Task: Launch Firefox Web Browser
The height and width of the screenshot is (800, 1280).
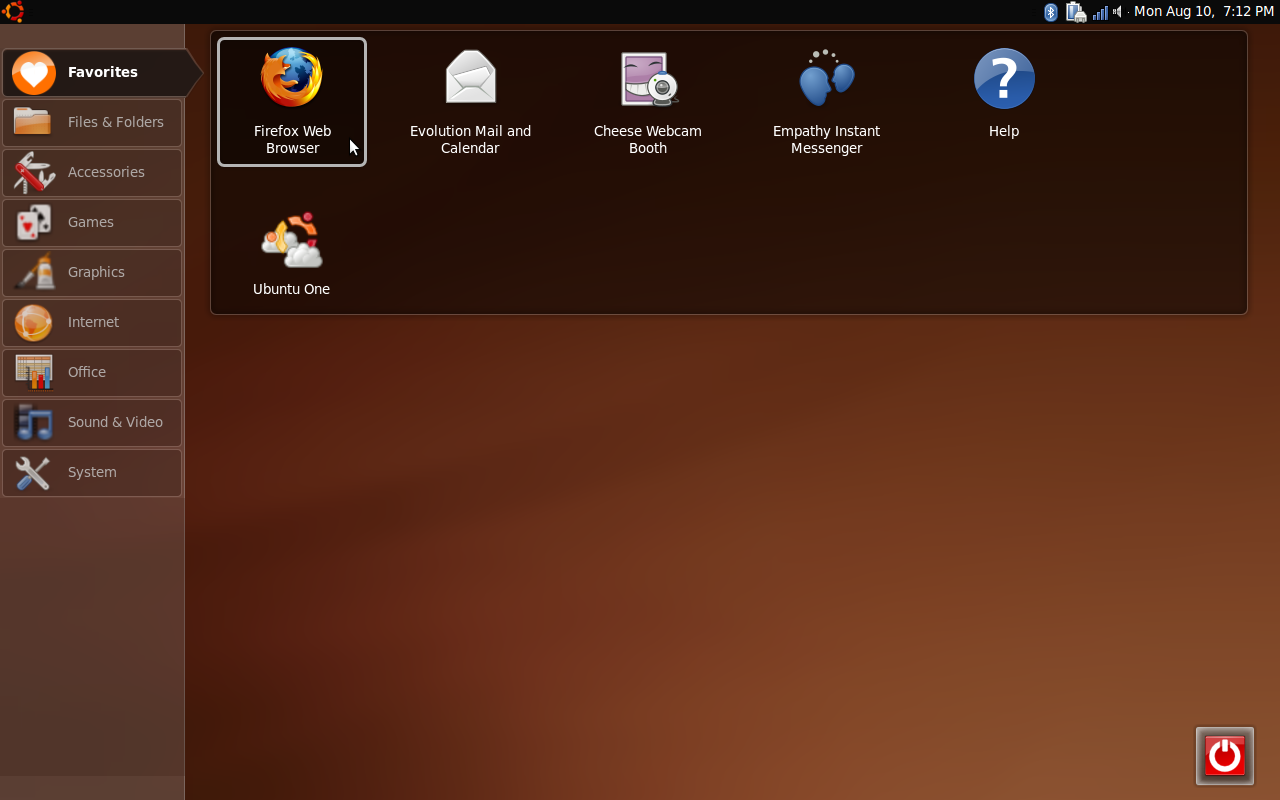Action: [292, 102]
